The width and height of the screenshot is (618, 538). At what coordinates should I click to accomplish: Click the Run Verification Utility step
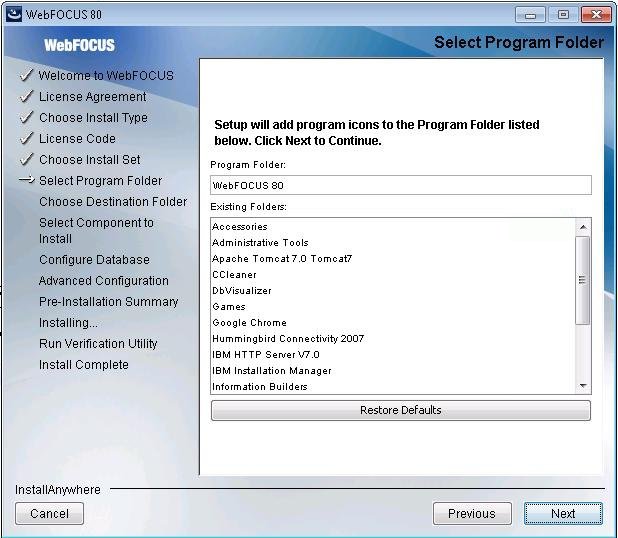coord(98,344)
